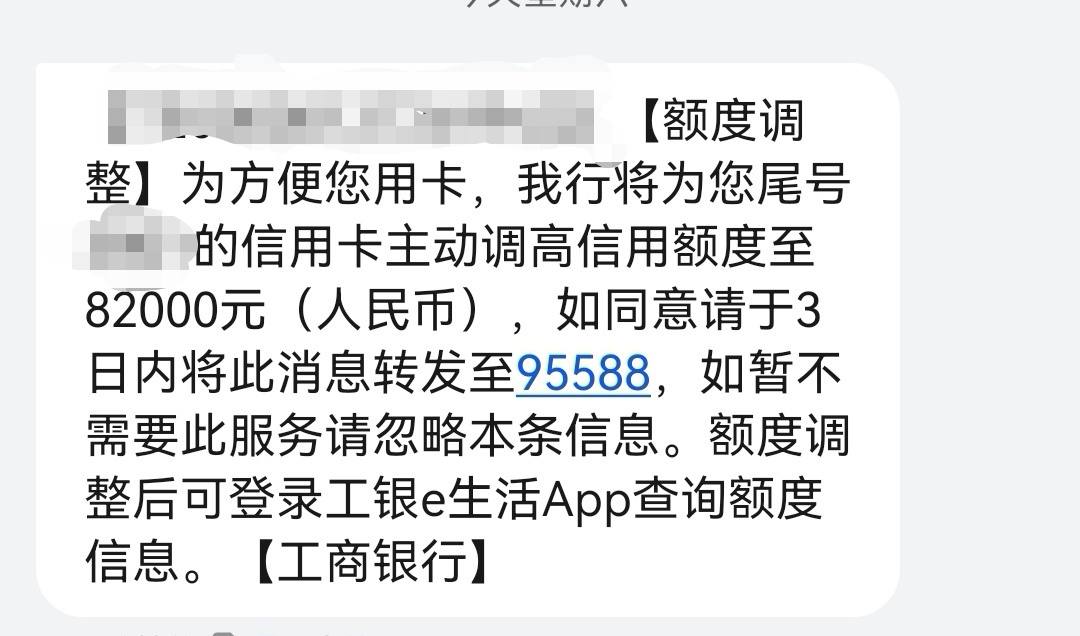Image resolution: width=1080 pixels, height=636 pixels.
Task: Tap the 主动调高信用额度 phrase
Action: [575, 247]
